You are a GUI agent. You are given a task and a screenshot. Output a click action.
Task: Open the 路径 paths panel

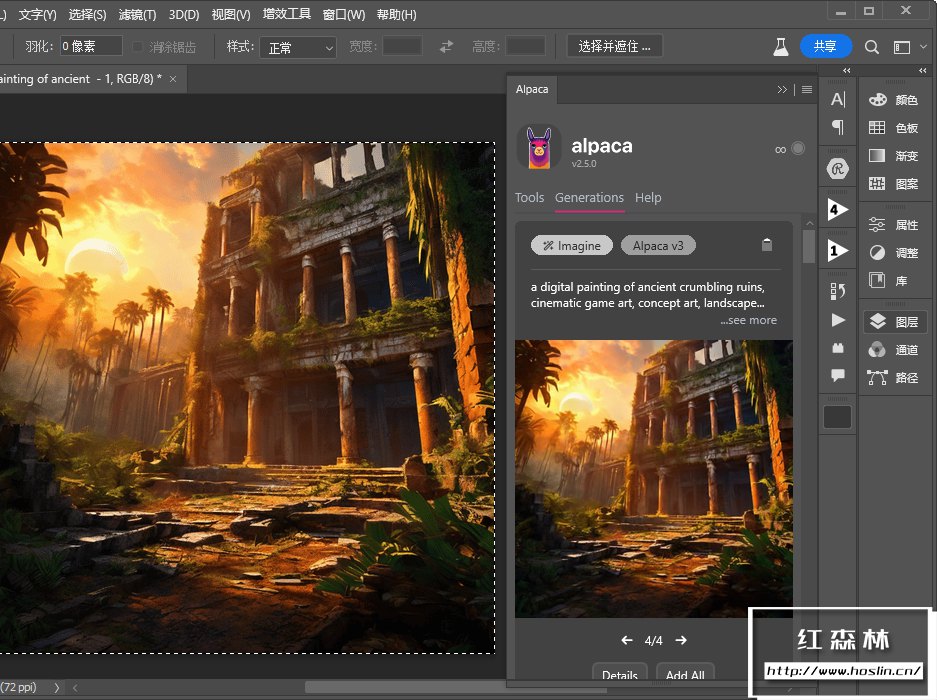pyautogui.click(x=894, y=378)
